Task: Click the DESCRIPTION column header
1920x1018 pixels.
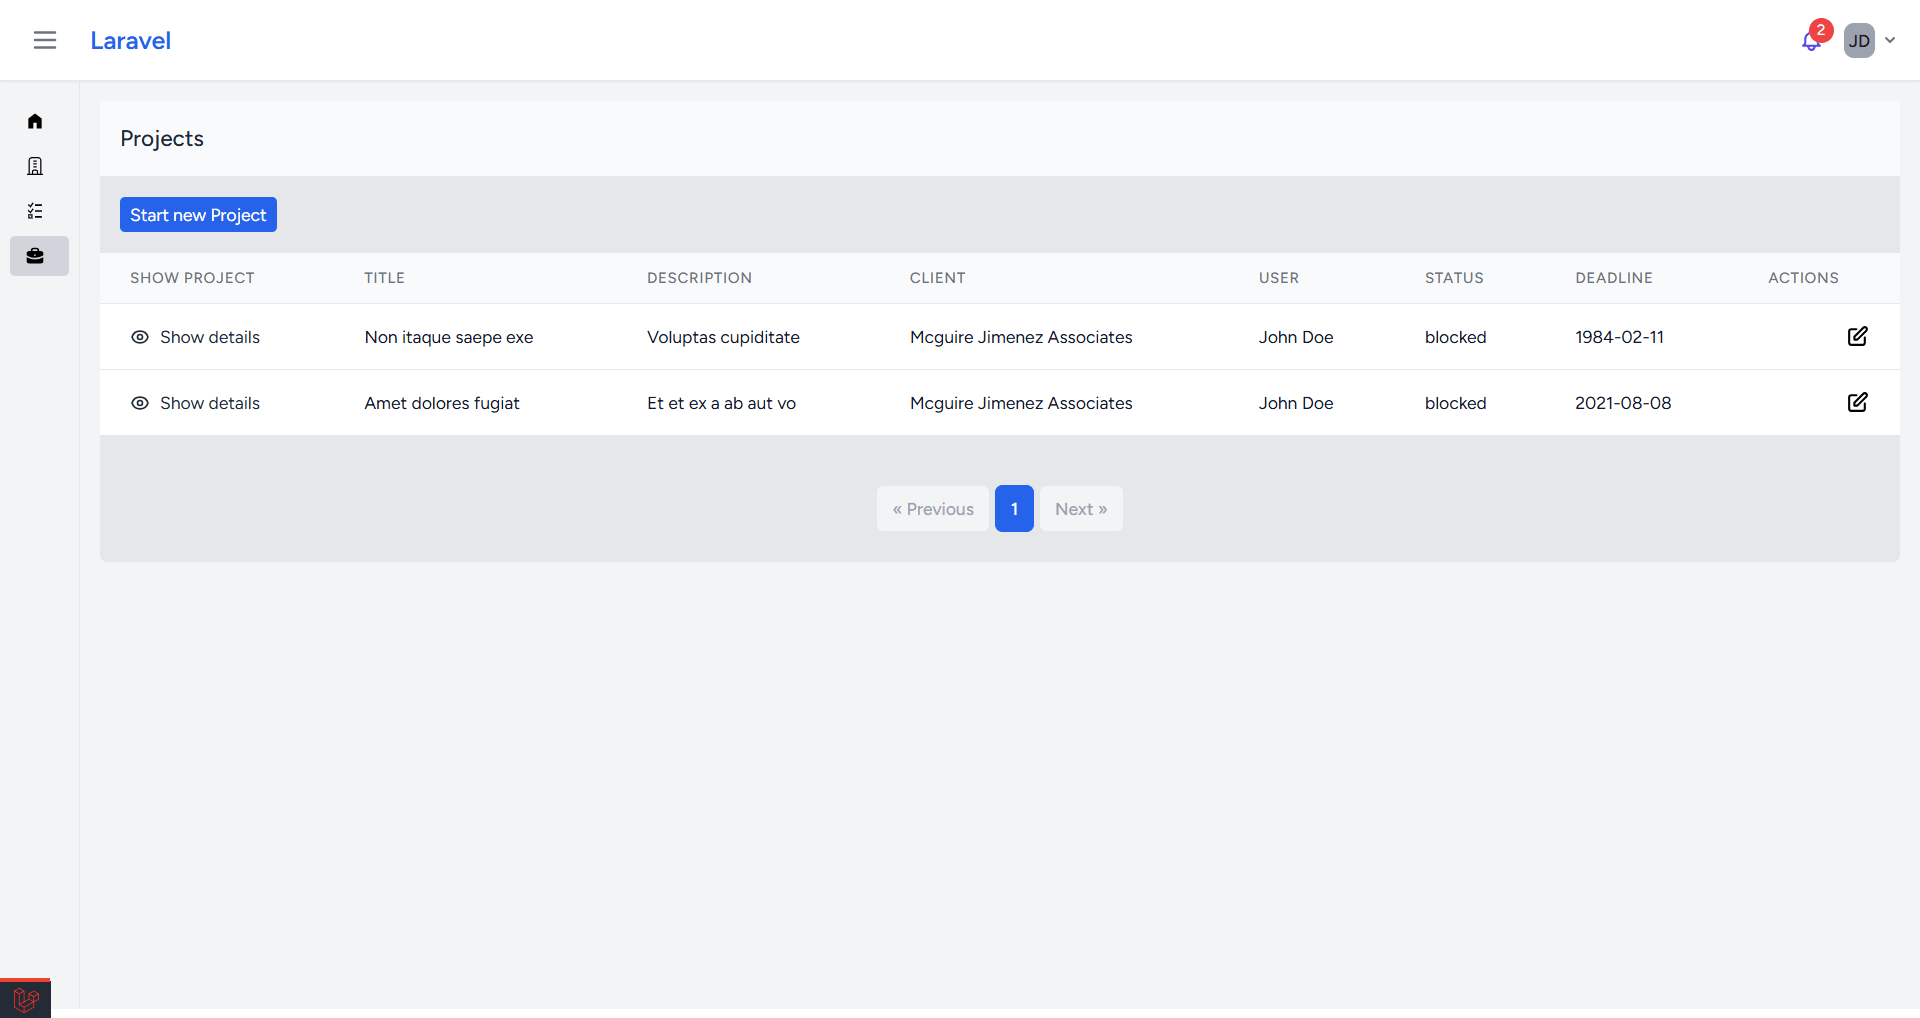Action: click(699, 278)
